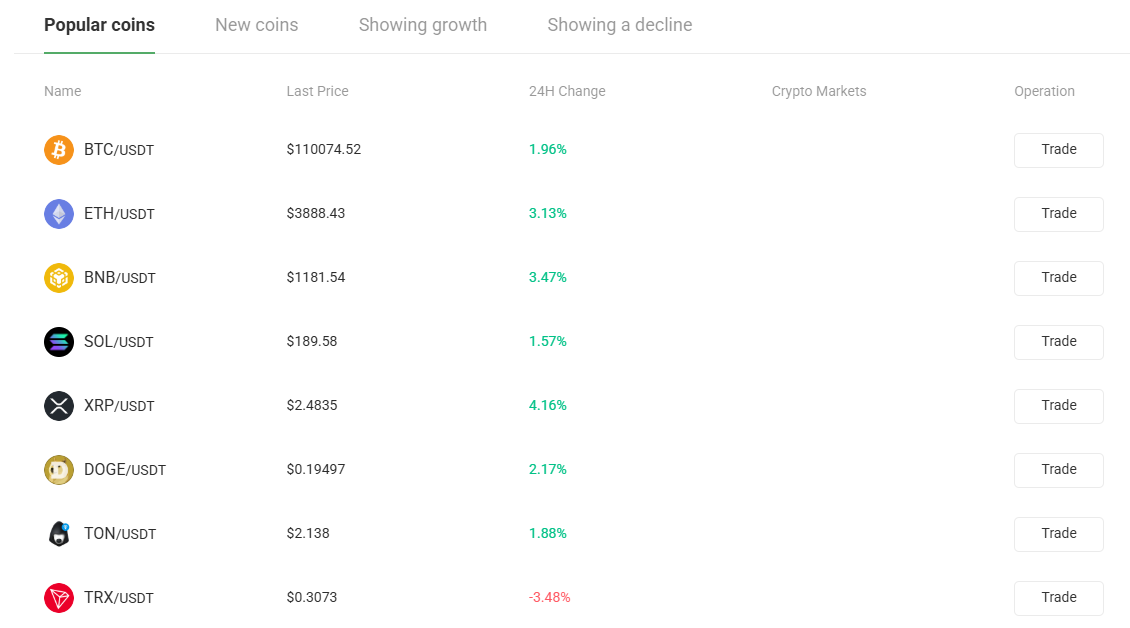The image size is (1130, 628).
Task: Click Trade for ETH/USDT
Action: (1058, 214)
